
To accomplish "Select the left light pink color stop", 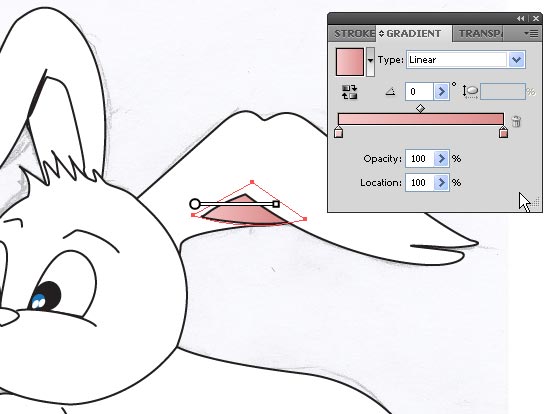I will coord(339,131).
